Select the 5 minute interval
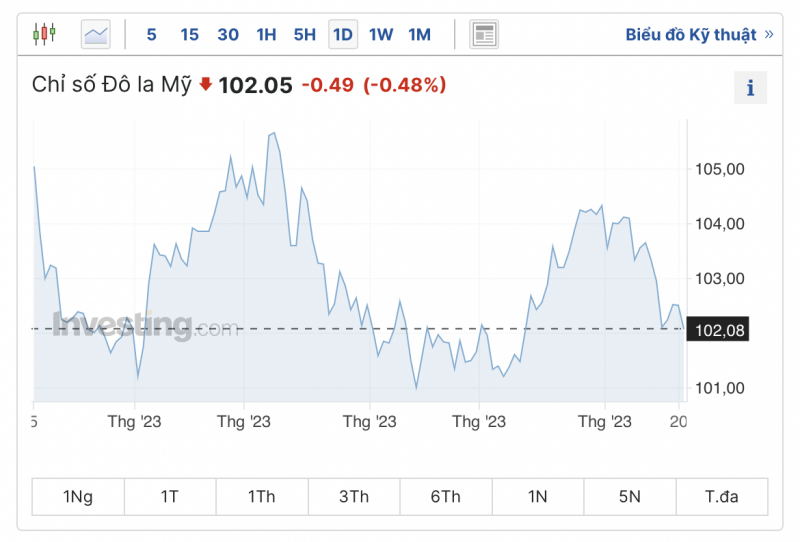This screenshot has height=542, width=800. point(151,35)
